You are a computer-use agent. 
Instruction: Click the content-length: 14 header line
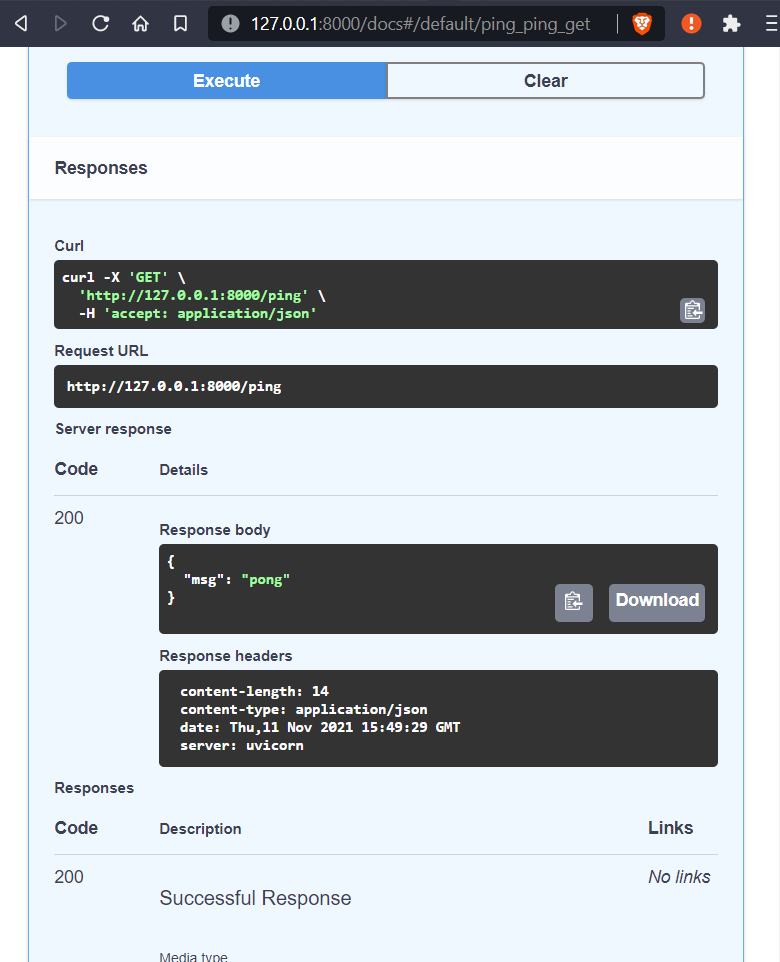tap(255, 691)
